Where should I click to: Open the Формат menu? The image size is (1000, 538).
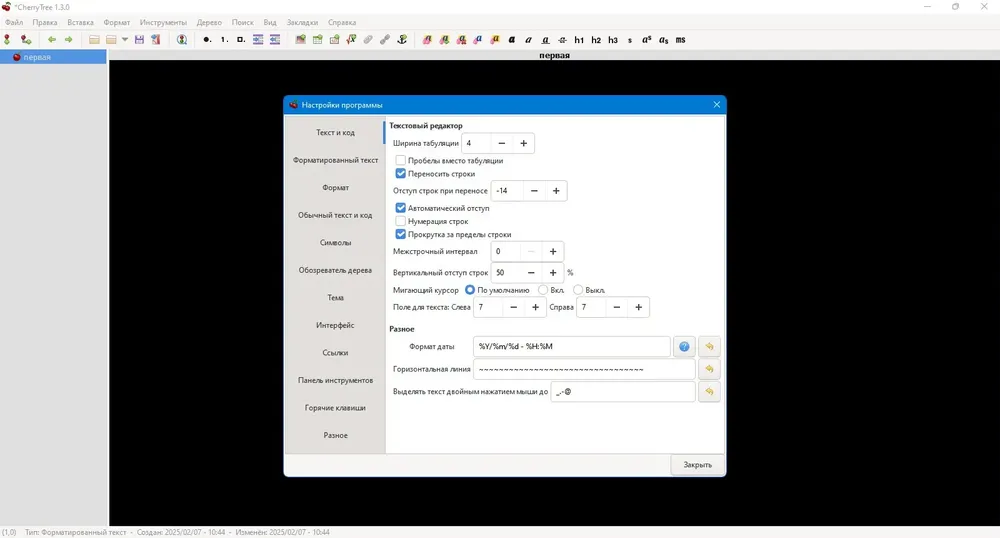(x=117, y=22)
